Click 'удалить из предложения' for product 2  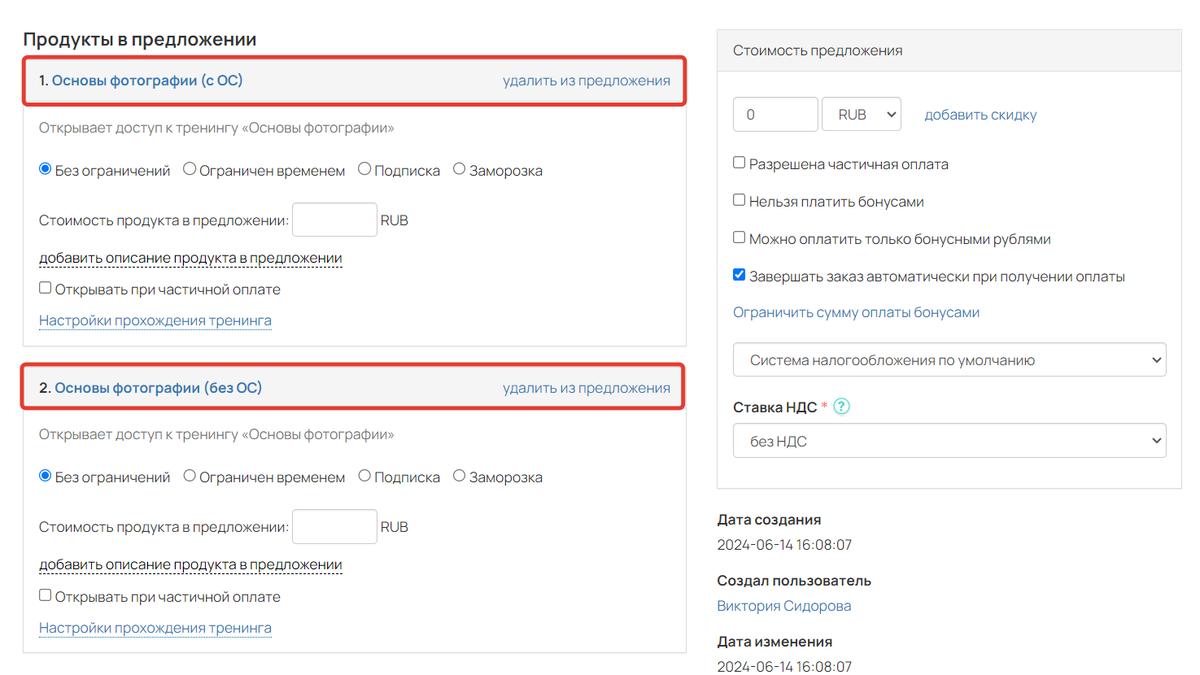click(x=586, y=387)
